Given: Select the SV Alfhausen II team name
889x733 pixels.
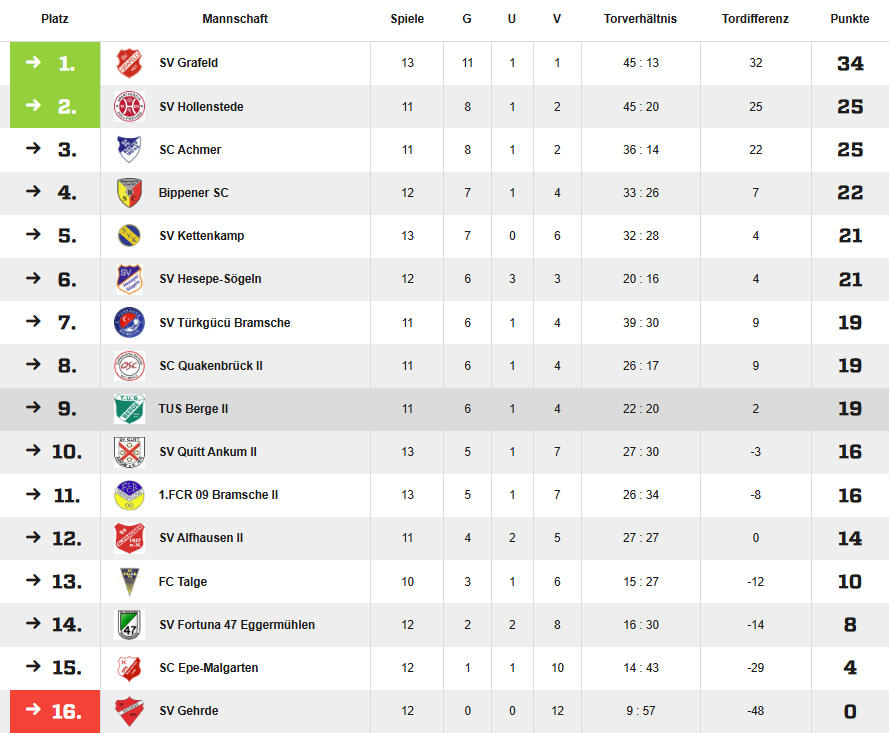Looking at the screenshot, I should click(x=201, y=538).
